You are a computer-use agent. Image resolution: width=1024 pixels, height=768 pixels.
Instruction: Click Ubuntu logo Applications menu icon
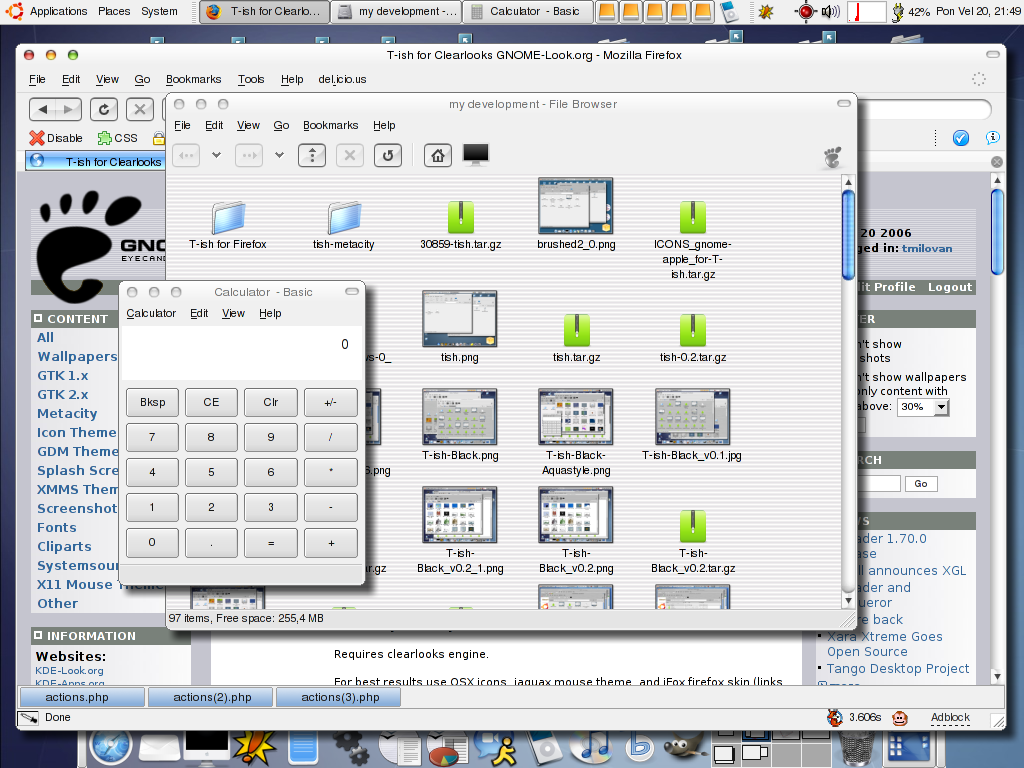point(14,11)
